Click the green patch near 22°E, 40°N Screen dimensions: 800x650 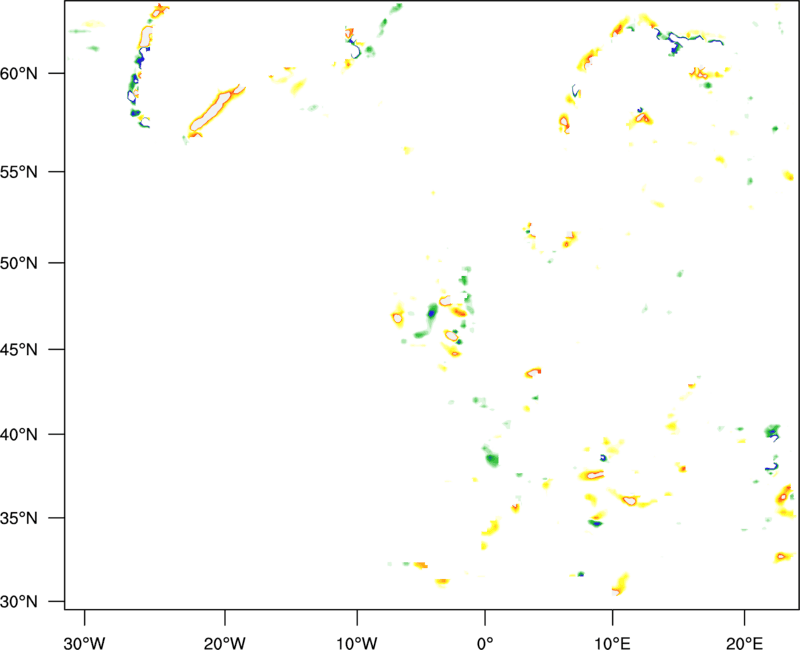click(x=772, y=431)
